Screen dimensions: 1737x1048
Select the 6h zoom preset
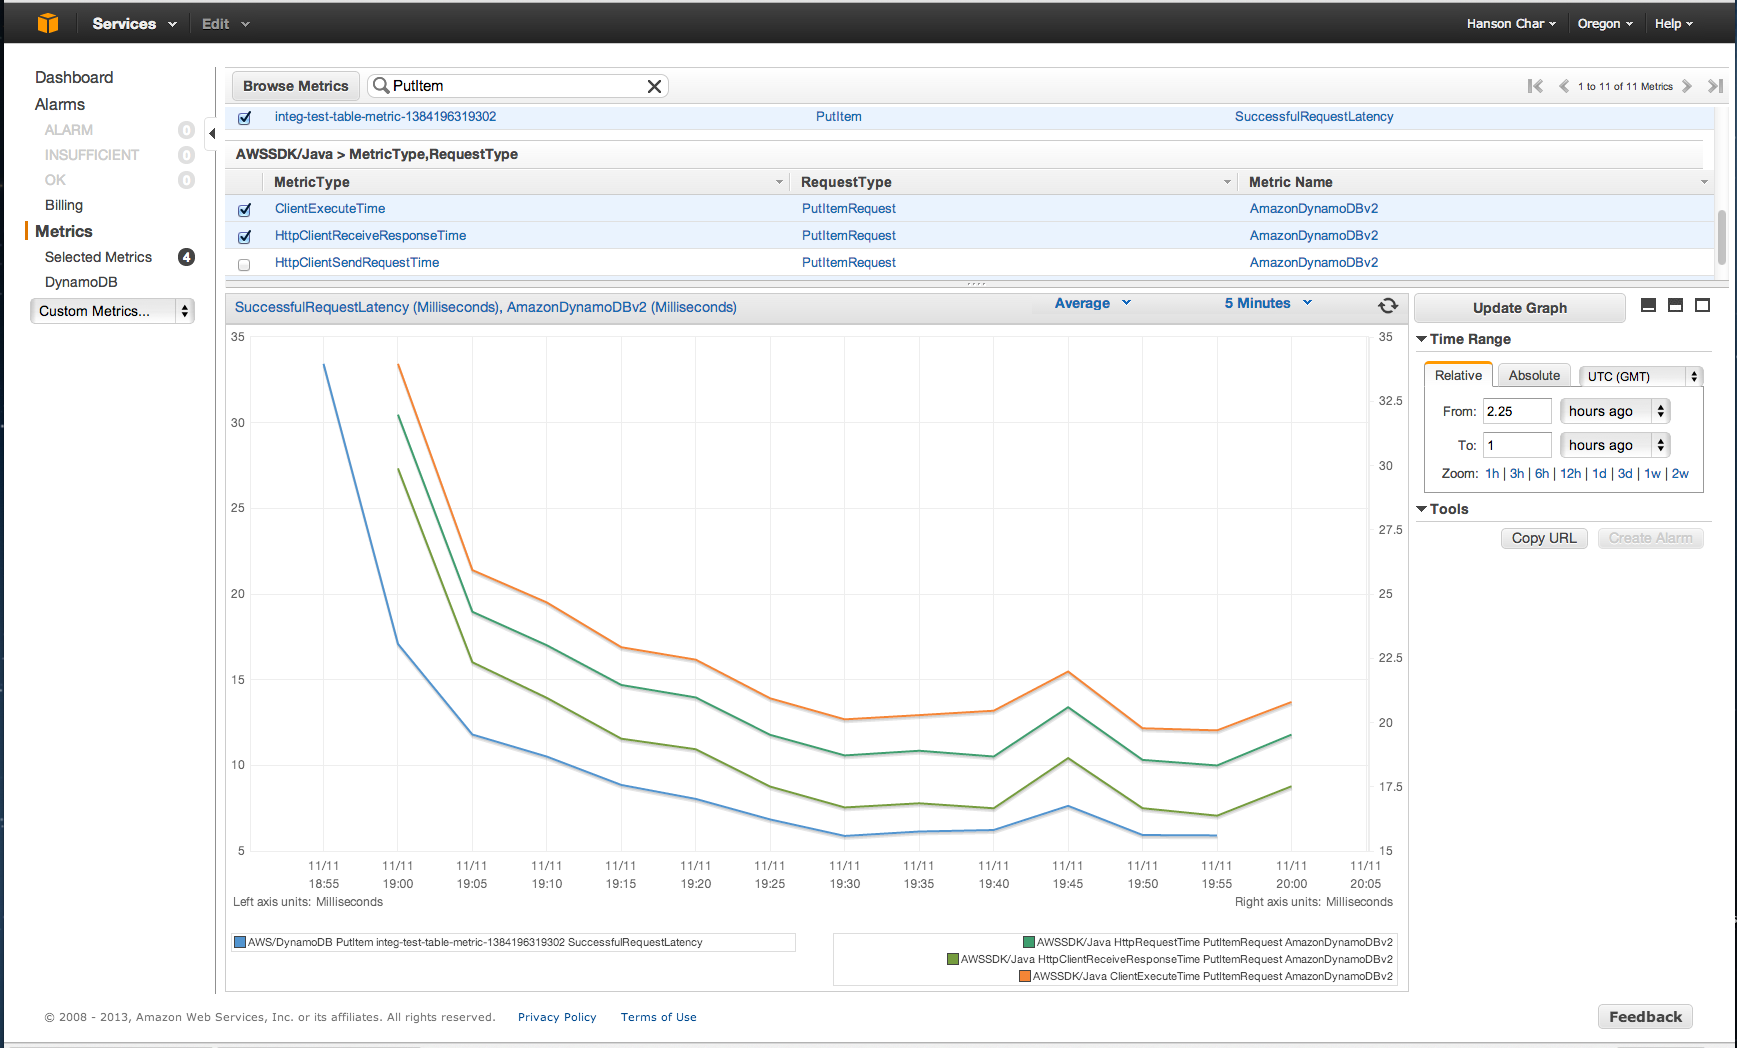[x=1541, y=473]
